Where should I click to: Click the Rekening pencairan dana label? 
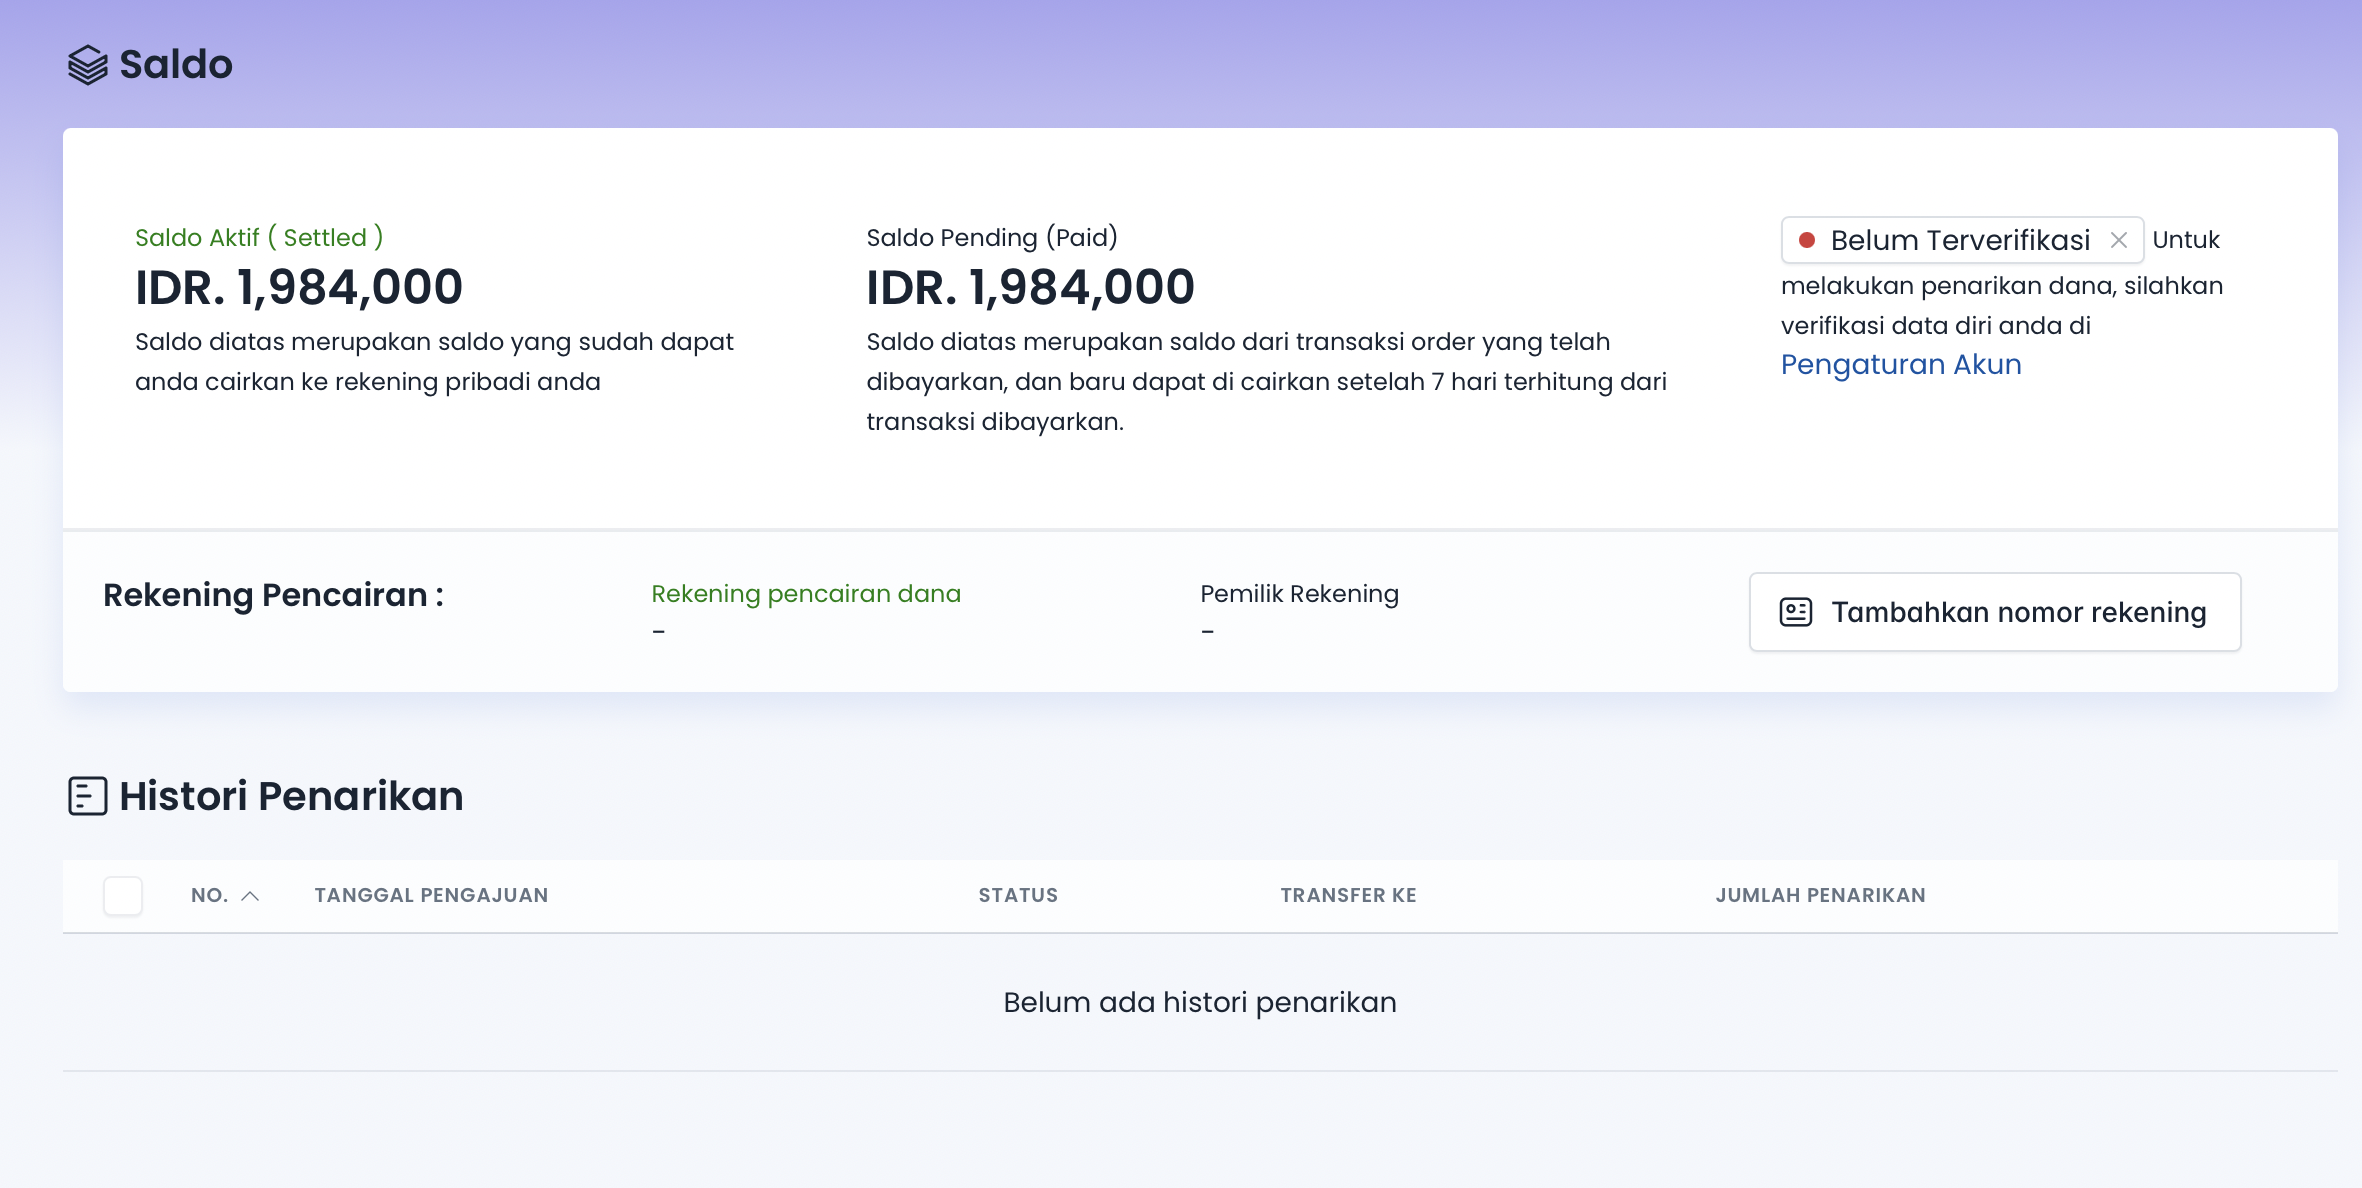point(805,594)
